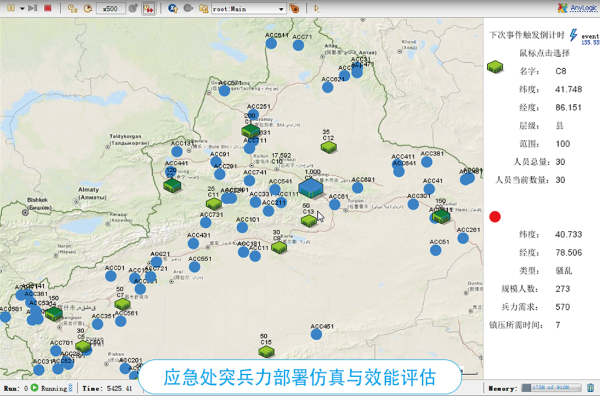This screenshot has height=396, width=600.
Task: Click the experiment snapshot icon beside root dropdown
Action: (295, 8)
